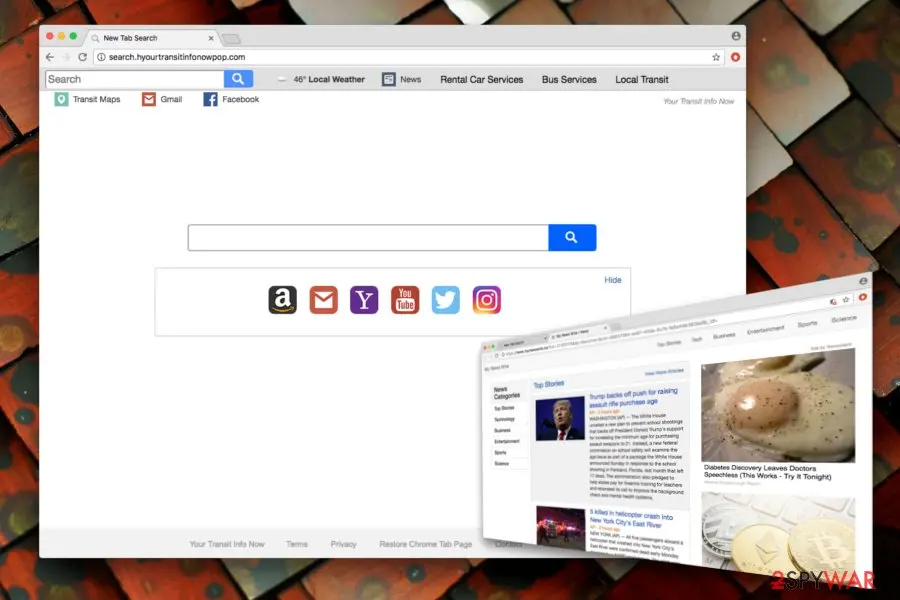Click View More Articles in the news window
Viewport: 900px width, 600px height.
coord(664,372)
